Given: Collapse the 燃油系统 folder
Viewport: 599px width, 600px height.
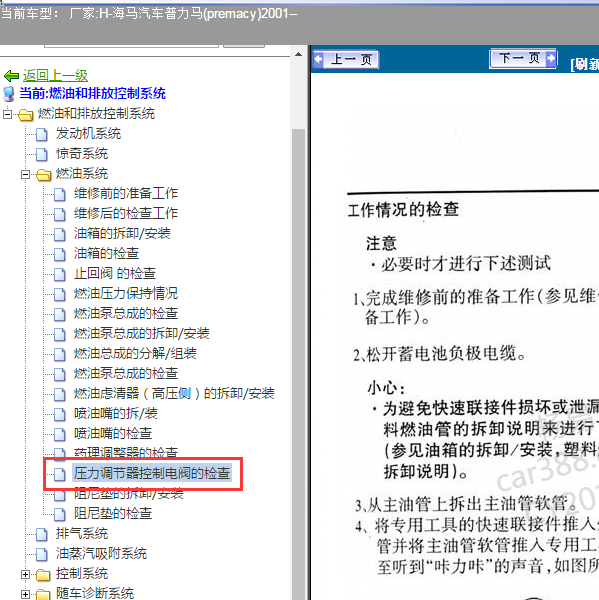Looking at the screenshot, I should [x=26, y=174].
